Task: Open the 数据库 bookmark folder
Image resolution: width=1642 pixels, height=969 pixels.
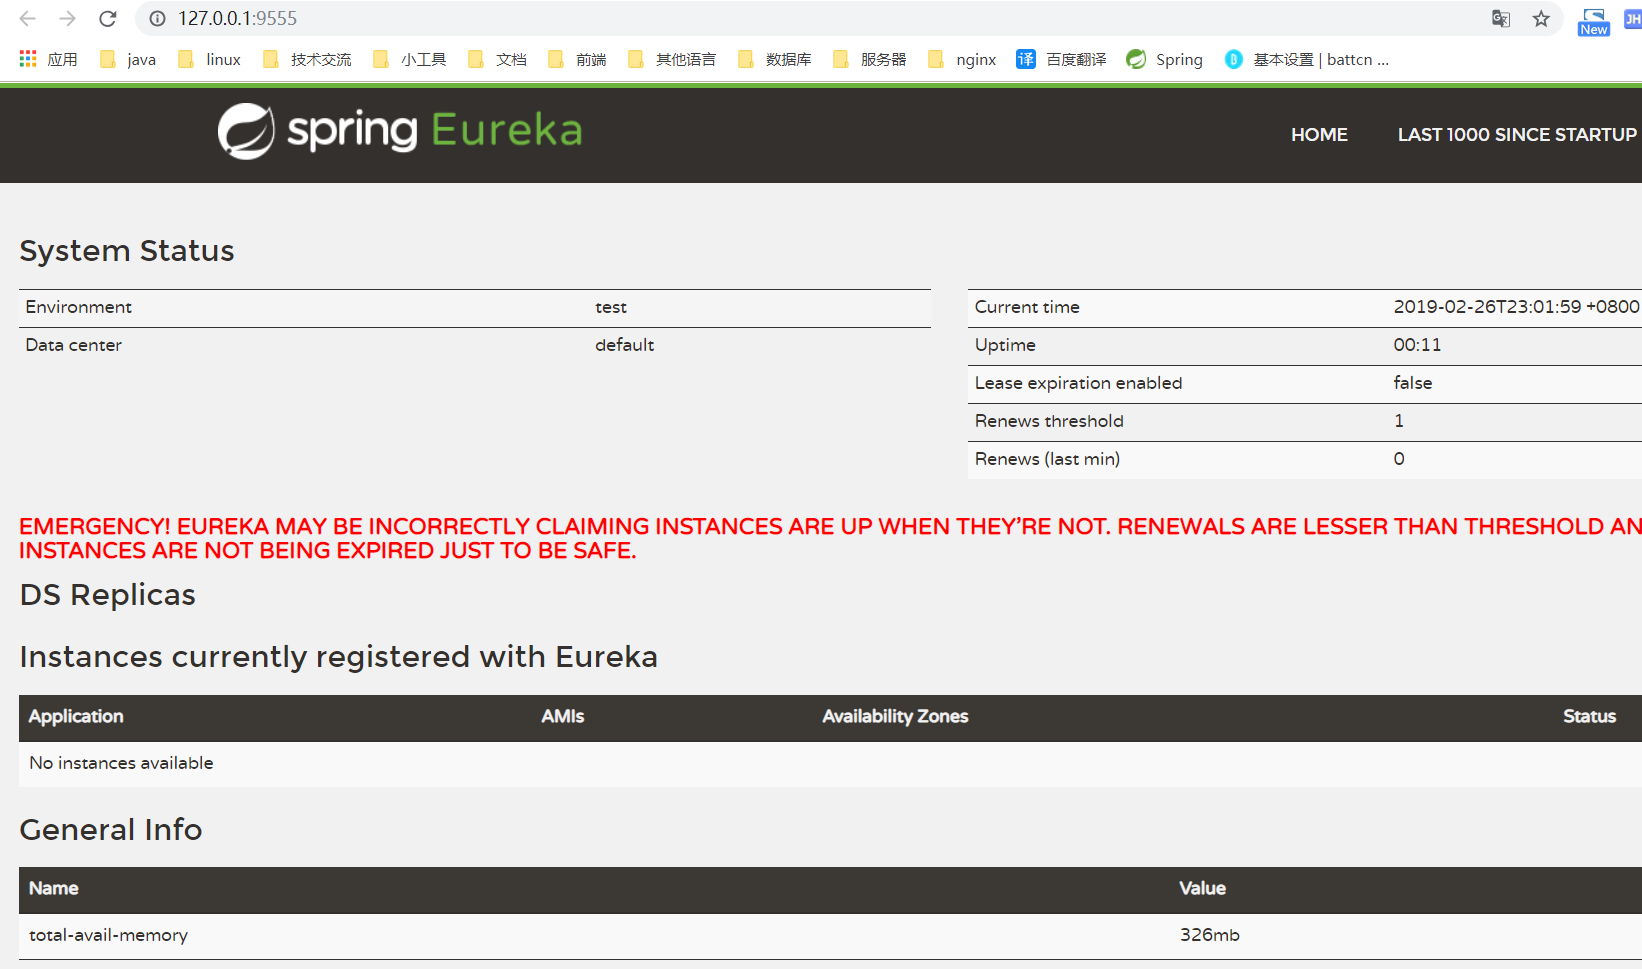Action: pos(774,59)
